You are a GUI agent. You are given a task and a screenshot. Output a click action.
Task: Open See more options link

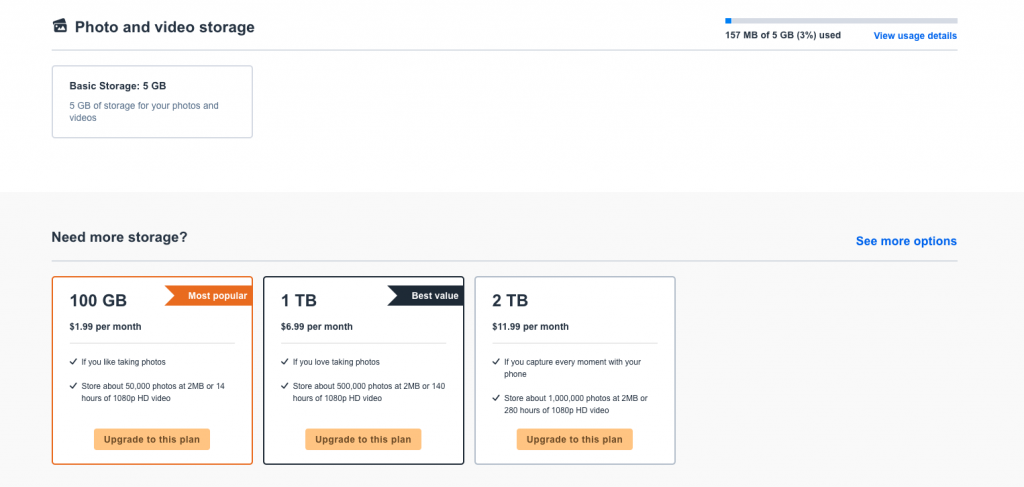click(906, 241)
